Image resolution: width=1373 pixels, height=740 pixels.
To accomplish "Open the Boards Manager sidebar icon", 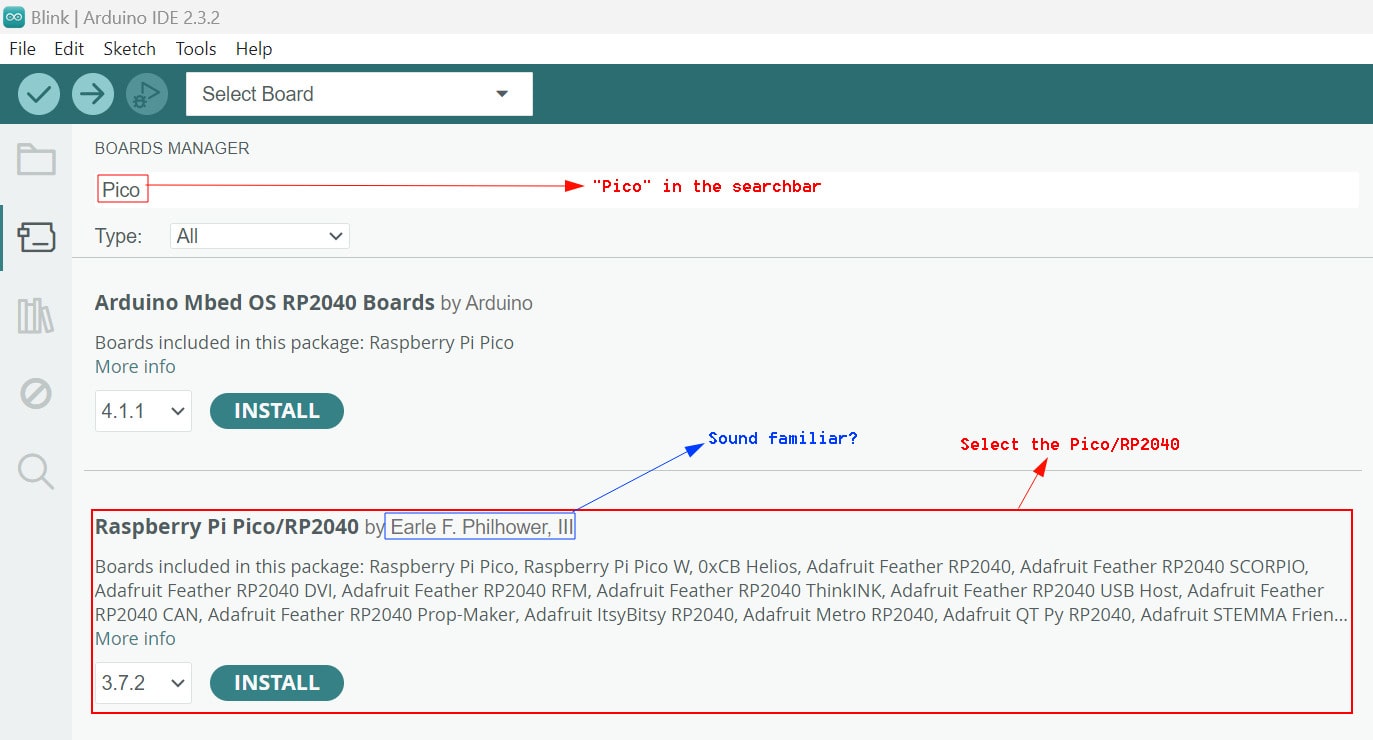I will pyautogui.click(x=36, y=237).
